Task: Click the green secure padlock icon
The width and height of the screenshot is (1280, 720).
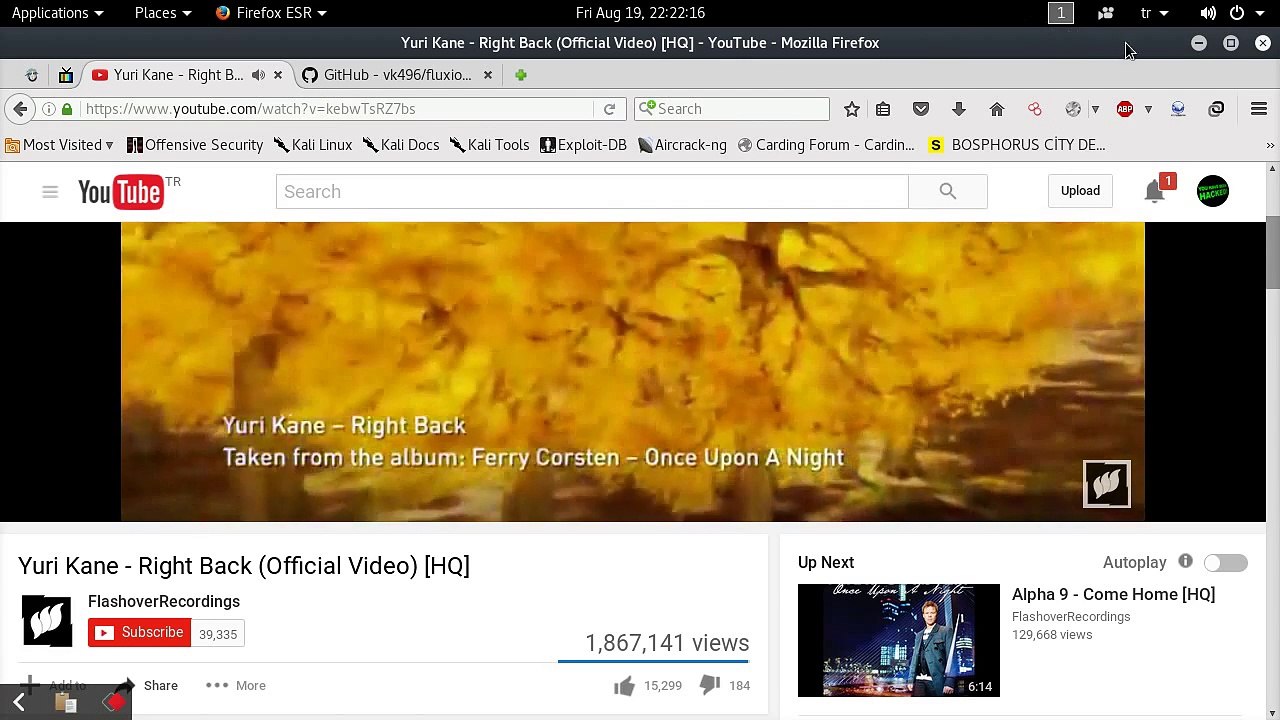Action: [x=67, y=109]
